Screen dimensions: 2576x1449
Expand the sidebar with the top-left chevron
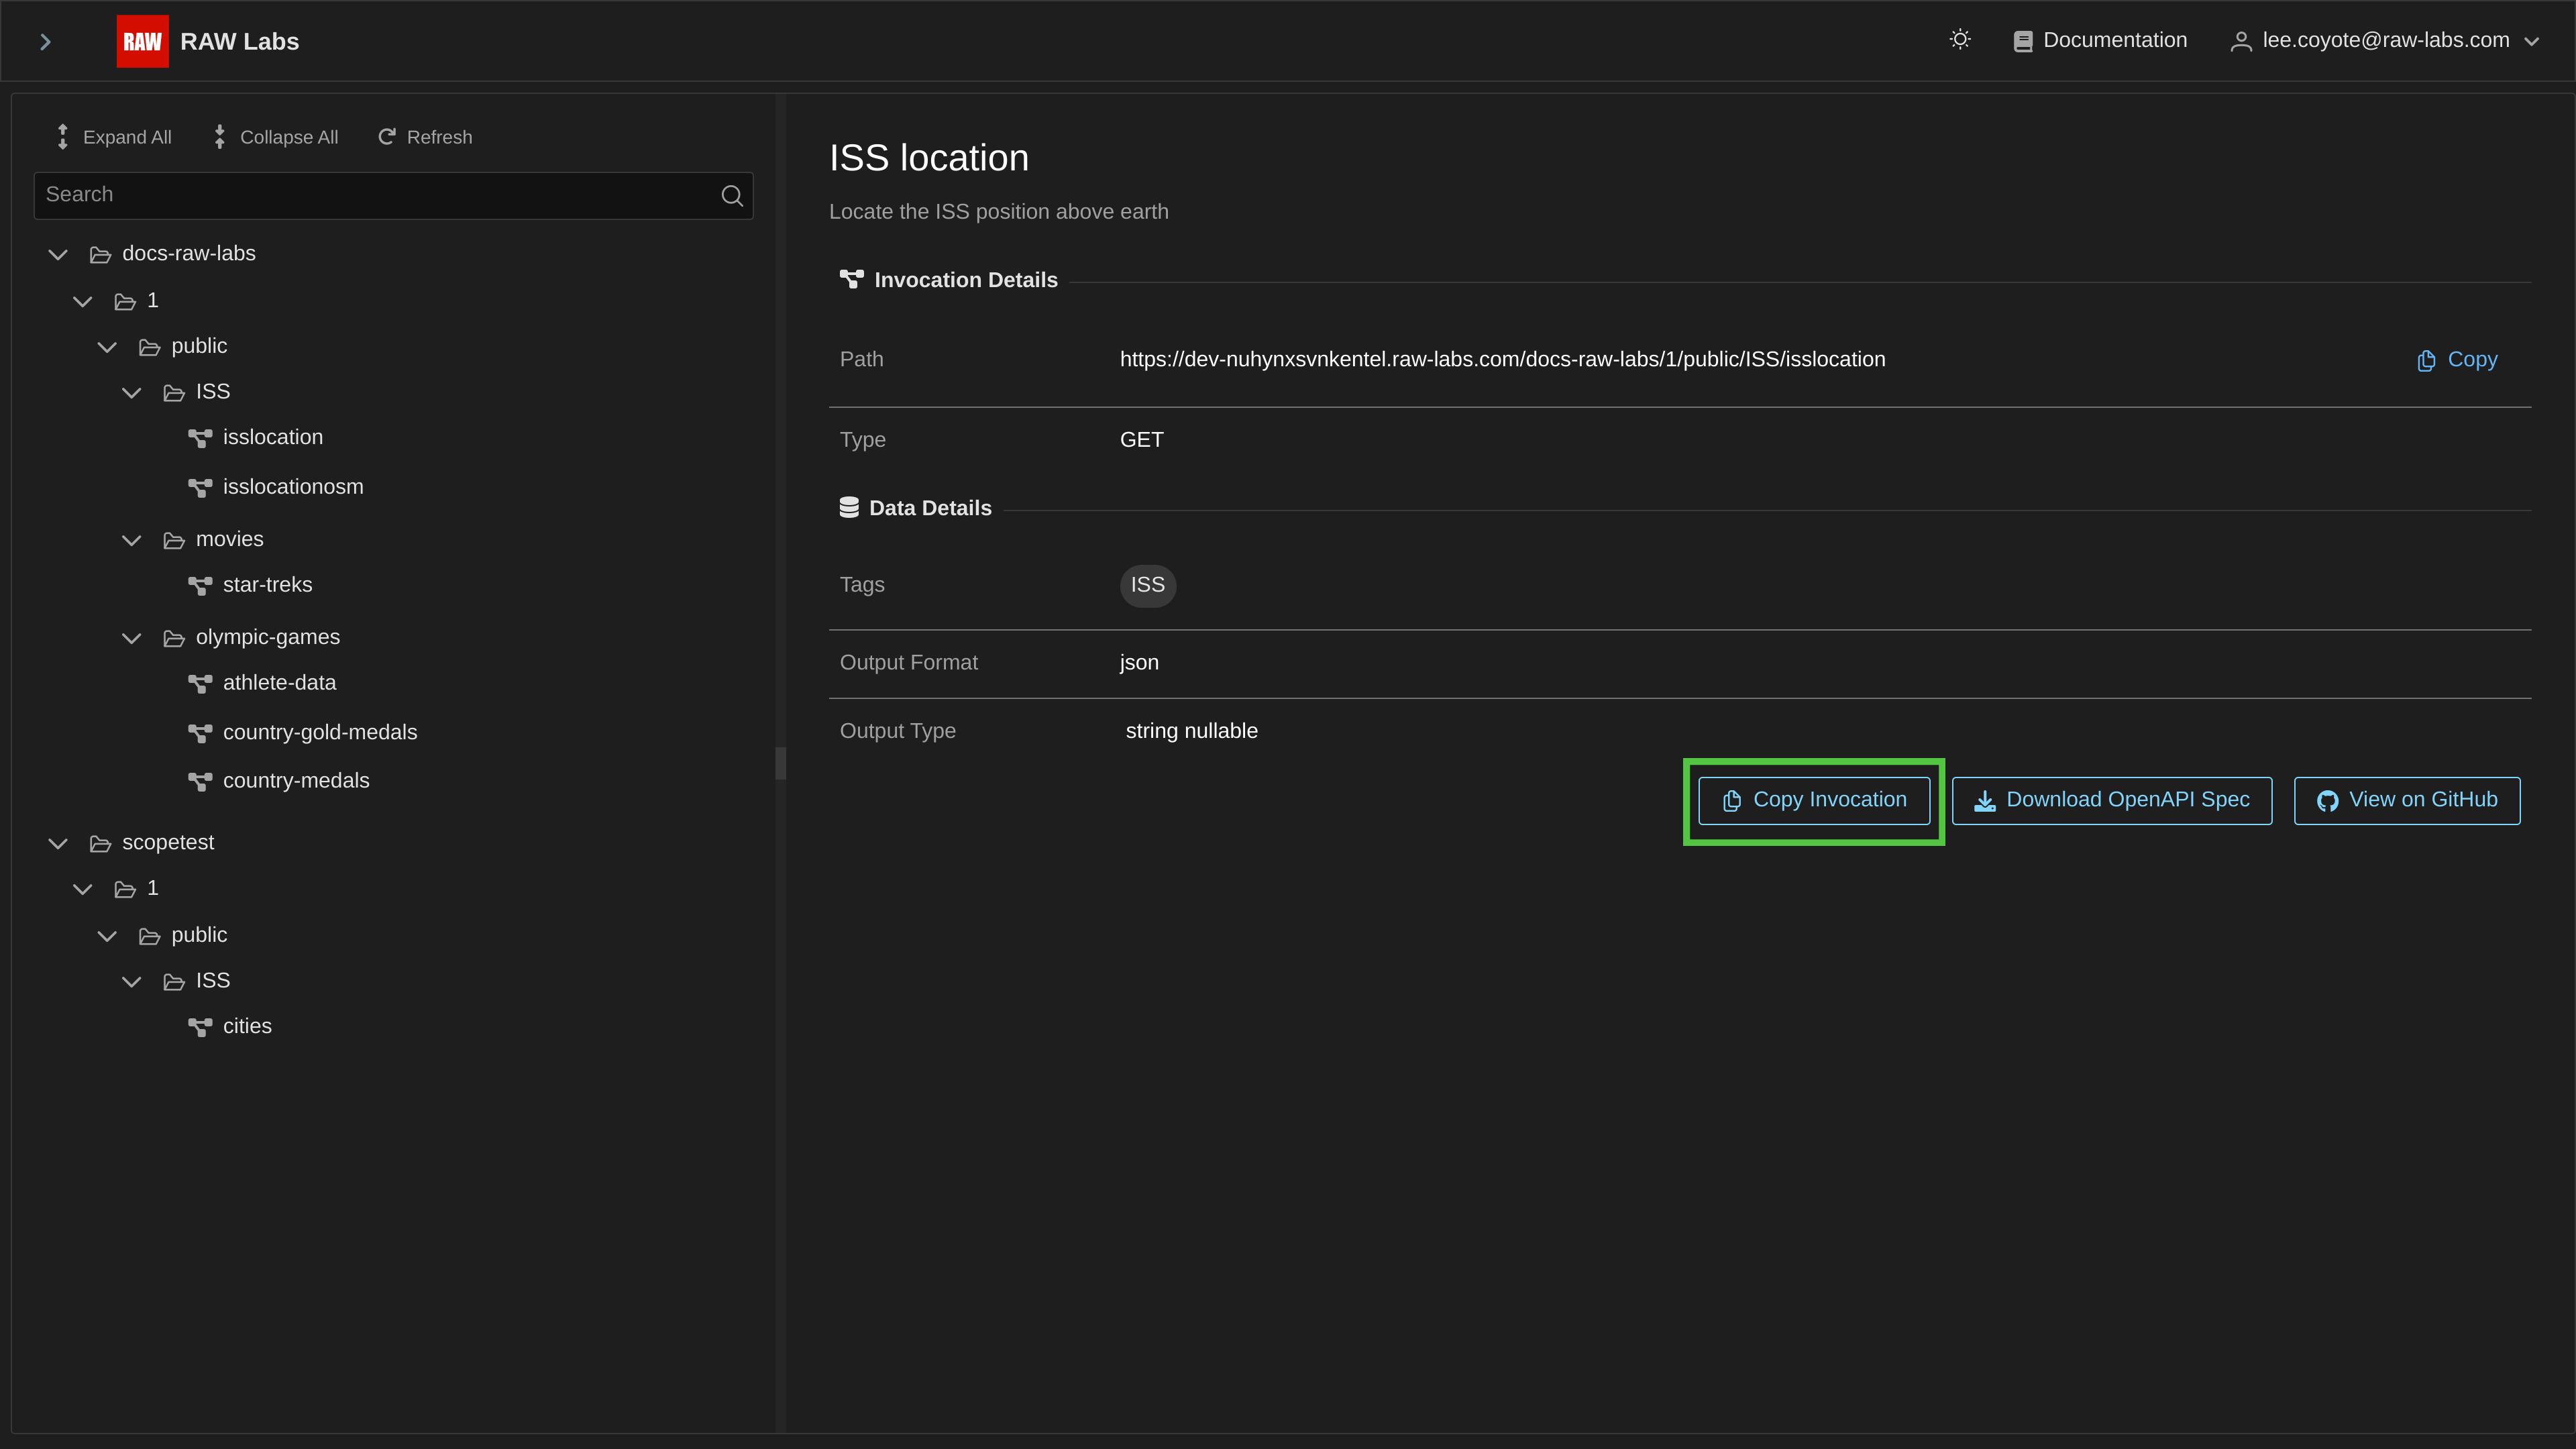[x=45, y=41]
